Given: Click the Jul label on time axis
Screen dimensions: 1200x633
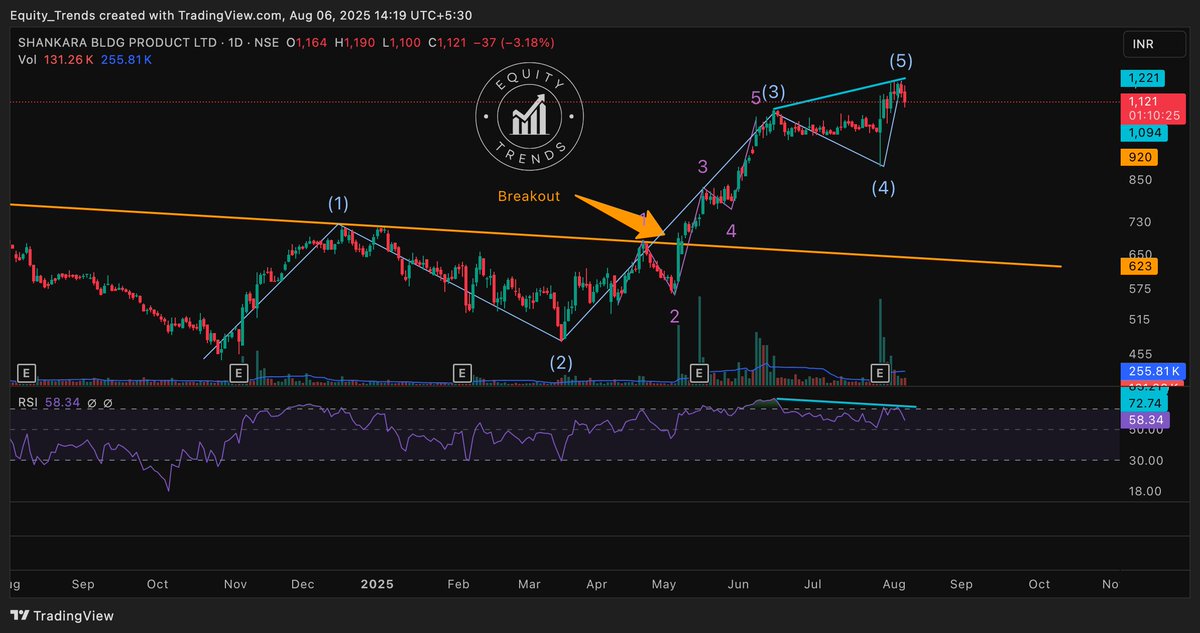Looking at the screenshot, I should 813,583.
